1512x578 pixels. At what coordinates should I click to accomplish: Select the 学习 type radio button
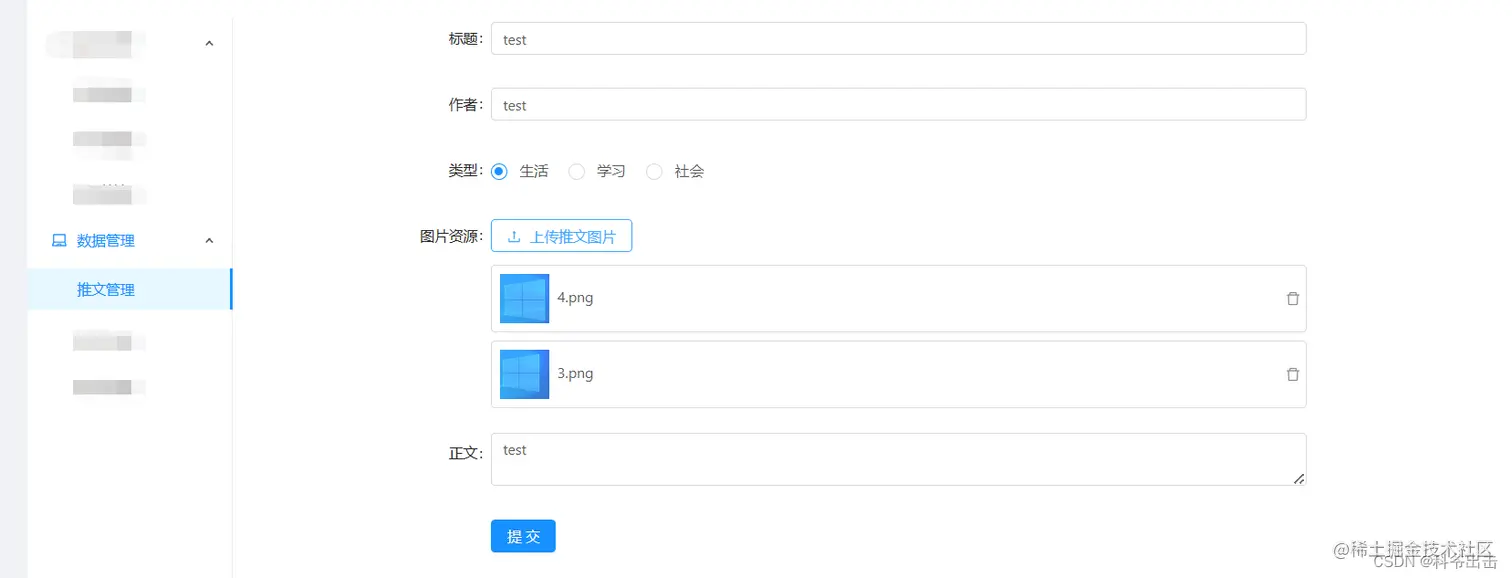coord(576,171)
